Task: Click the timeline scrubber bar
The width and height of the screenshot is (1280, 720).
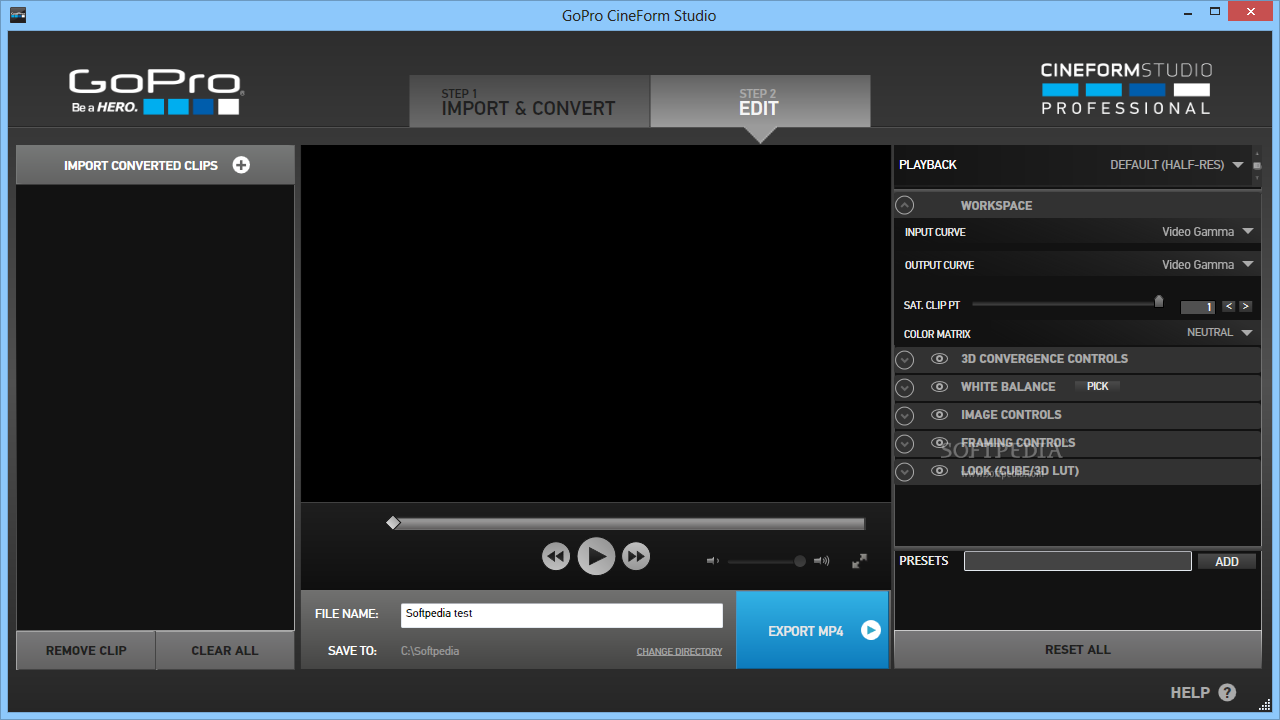Action: (630, 523)
